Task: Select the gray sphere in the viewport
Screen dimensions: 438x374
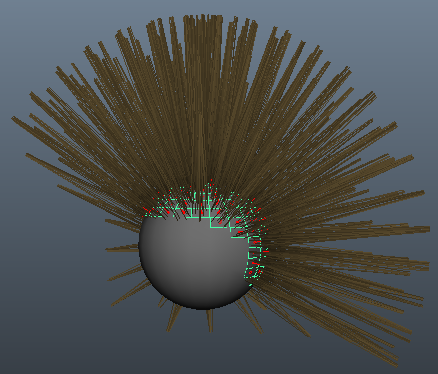Action: [x=195, y=263]
